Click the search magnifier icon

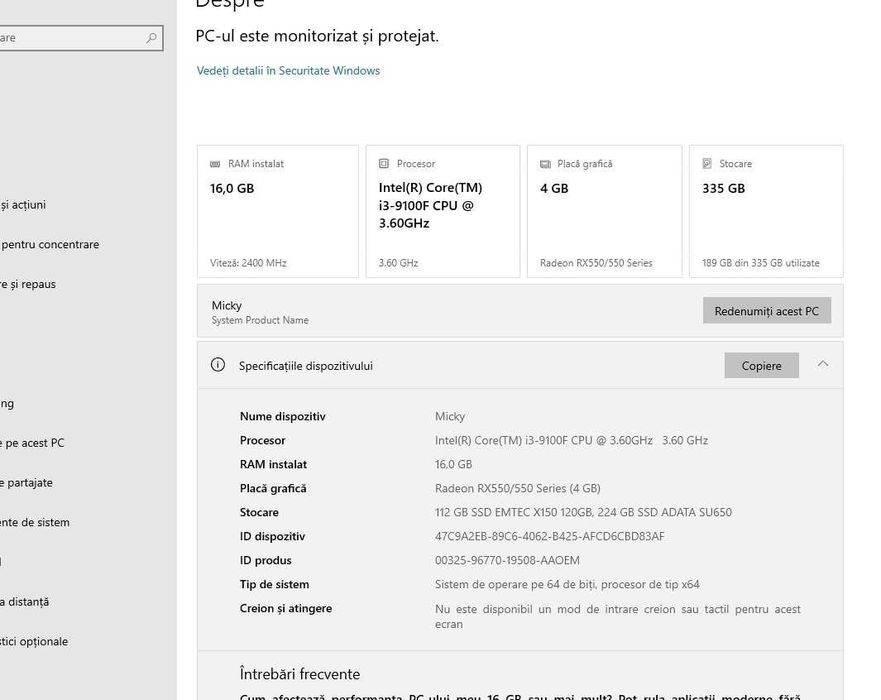(151, 38)
